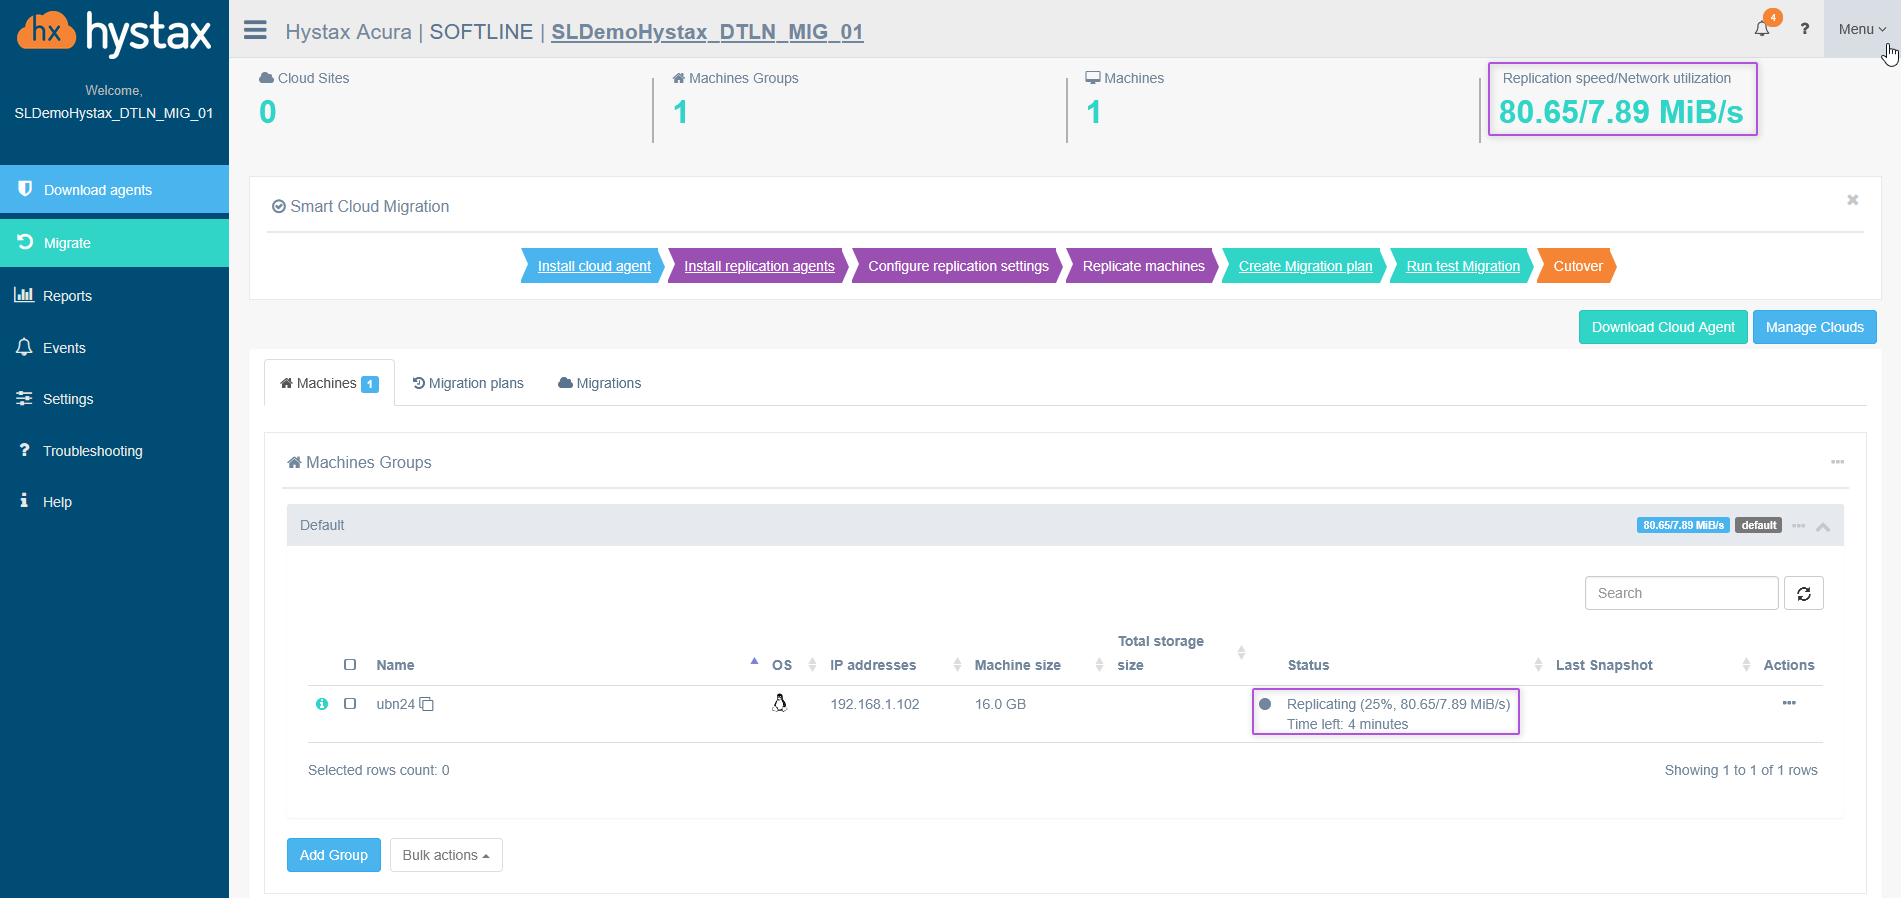Image resolution: width=1901 pixels, height=898 pixels.
Task: Click the refresh icon beside Search field
Action: 1804,593
